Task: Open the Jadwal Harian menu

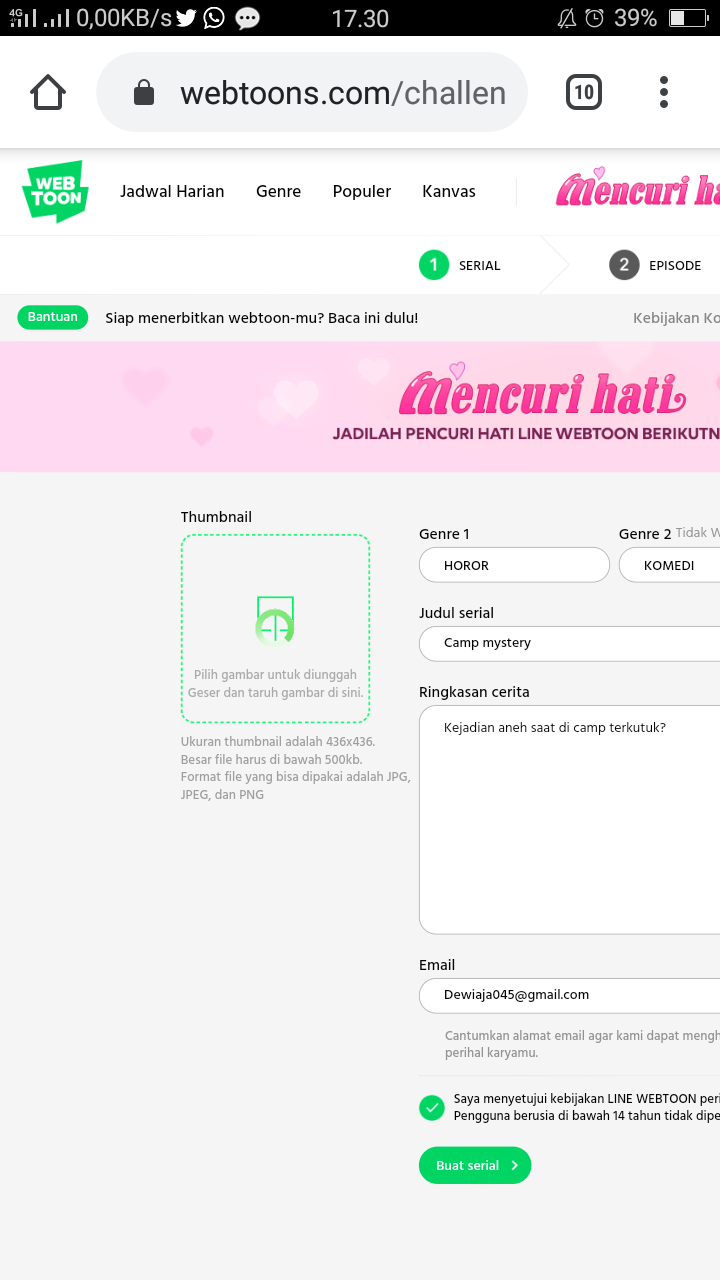Action: pos(172,191)
